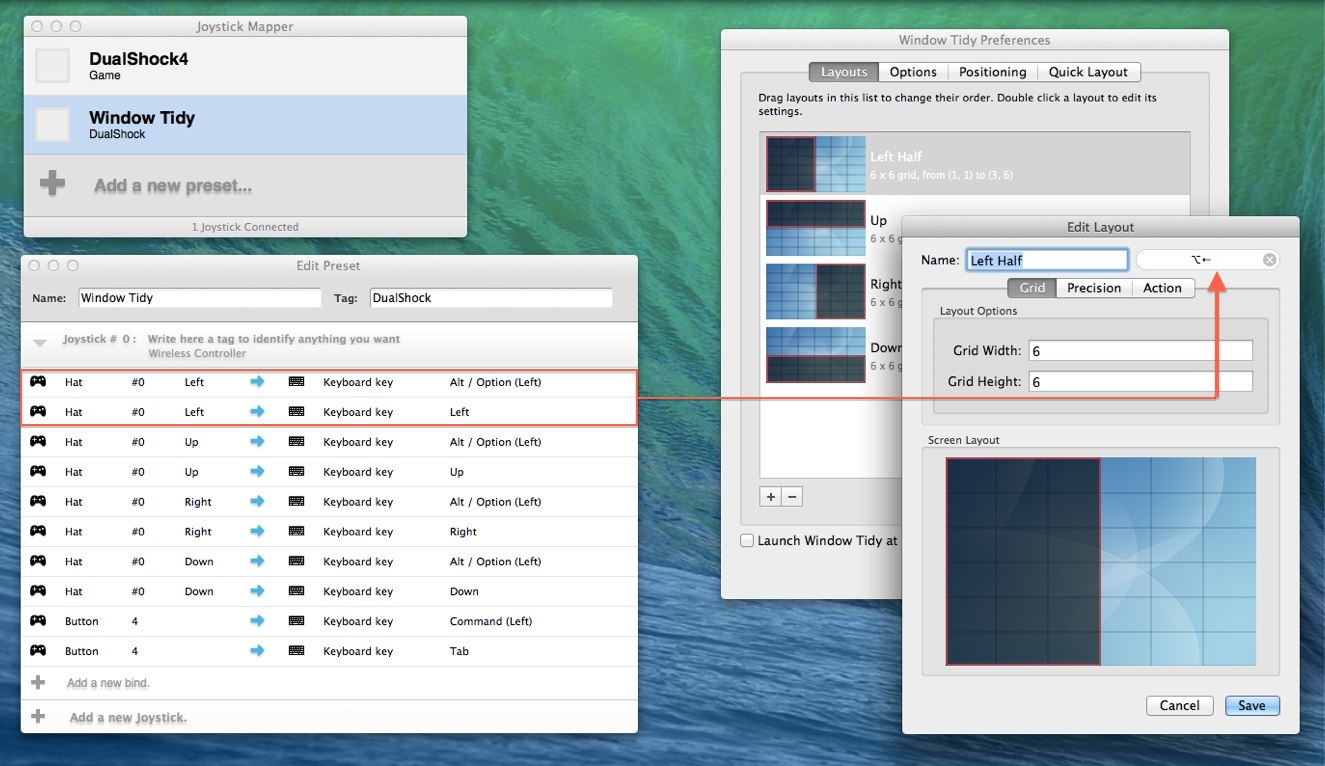Click the "1 Joystick Connected" status text
This screenshot has width=1325, height=766.
tap(245, 227)
